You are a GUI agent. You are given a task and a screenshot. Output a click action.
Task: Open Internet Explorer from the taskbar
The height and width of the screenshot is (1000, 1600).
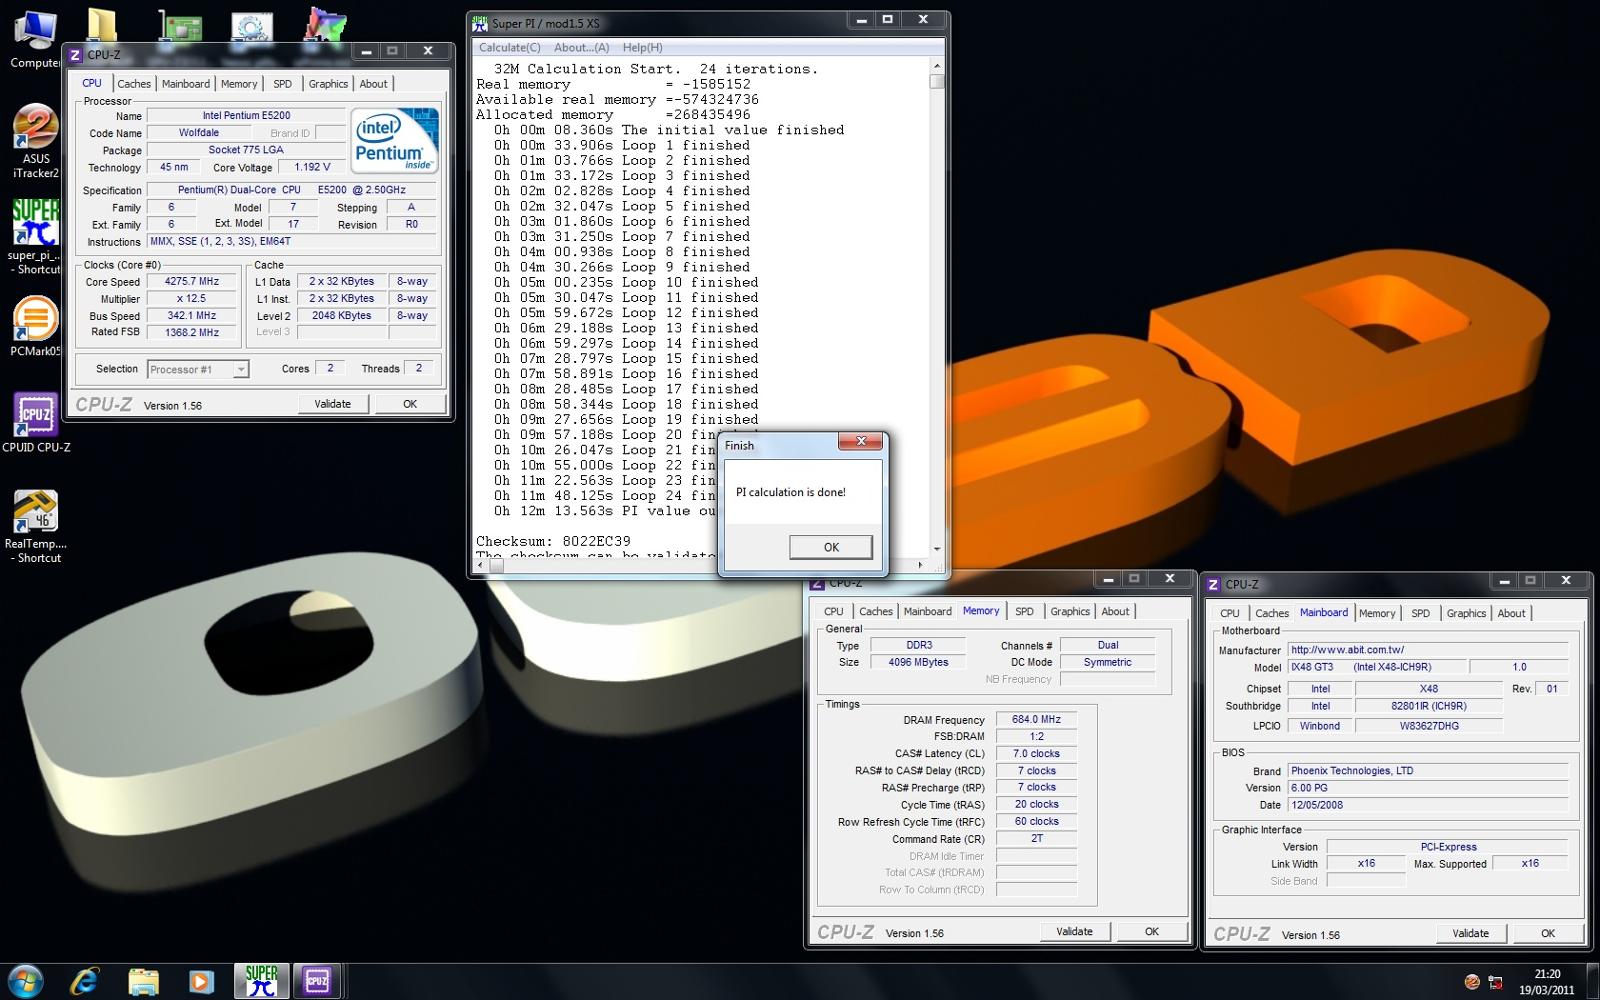(85, 981)
